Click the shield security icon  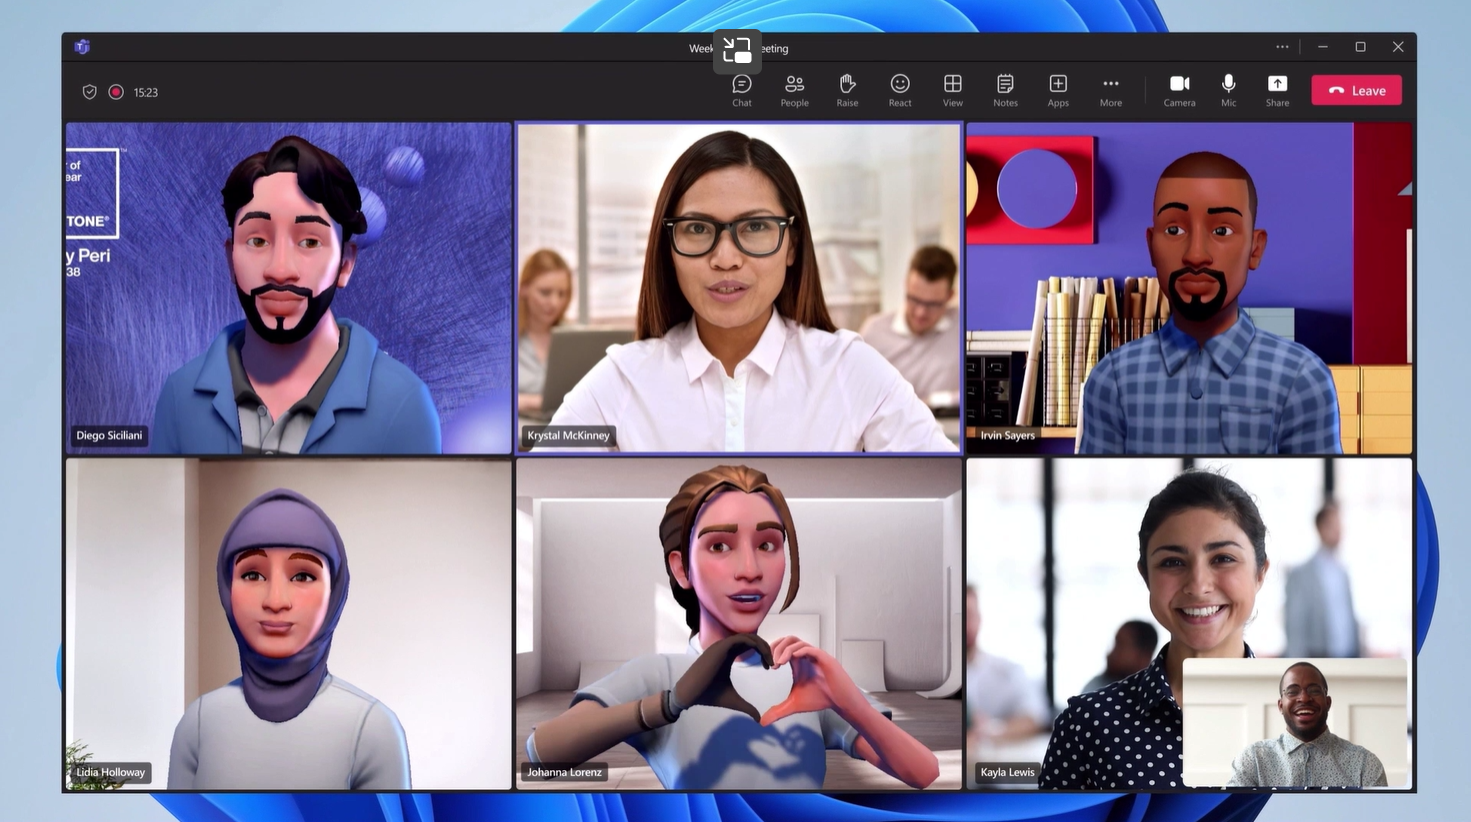click(89, 92)
